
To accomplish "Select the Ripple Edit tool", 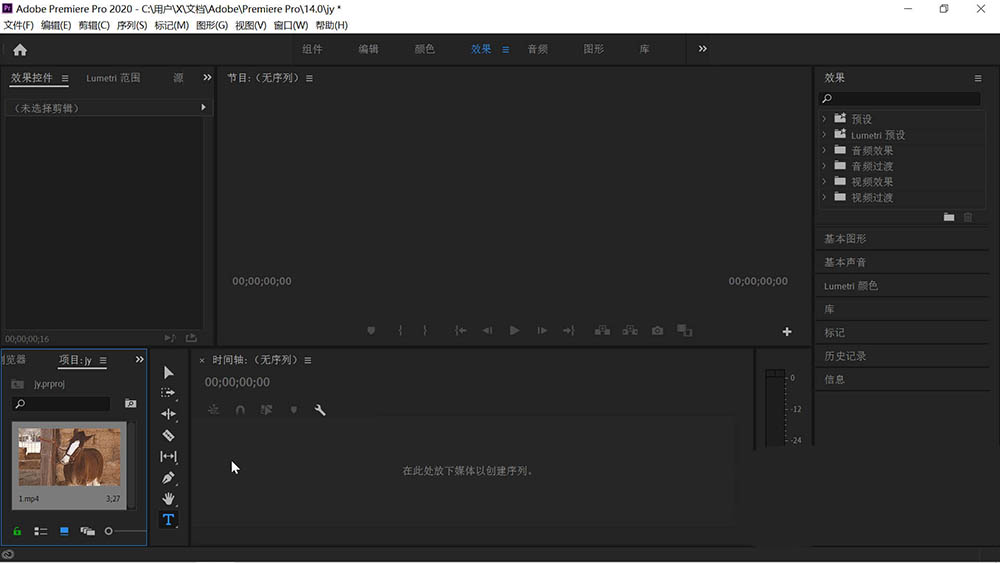I will click(x=168, y=414).
